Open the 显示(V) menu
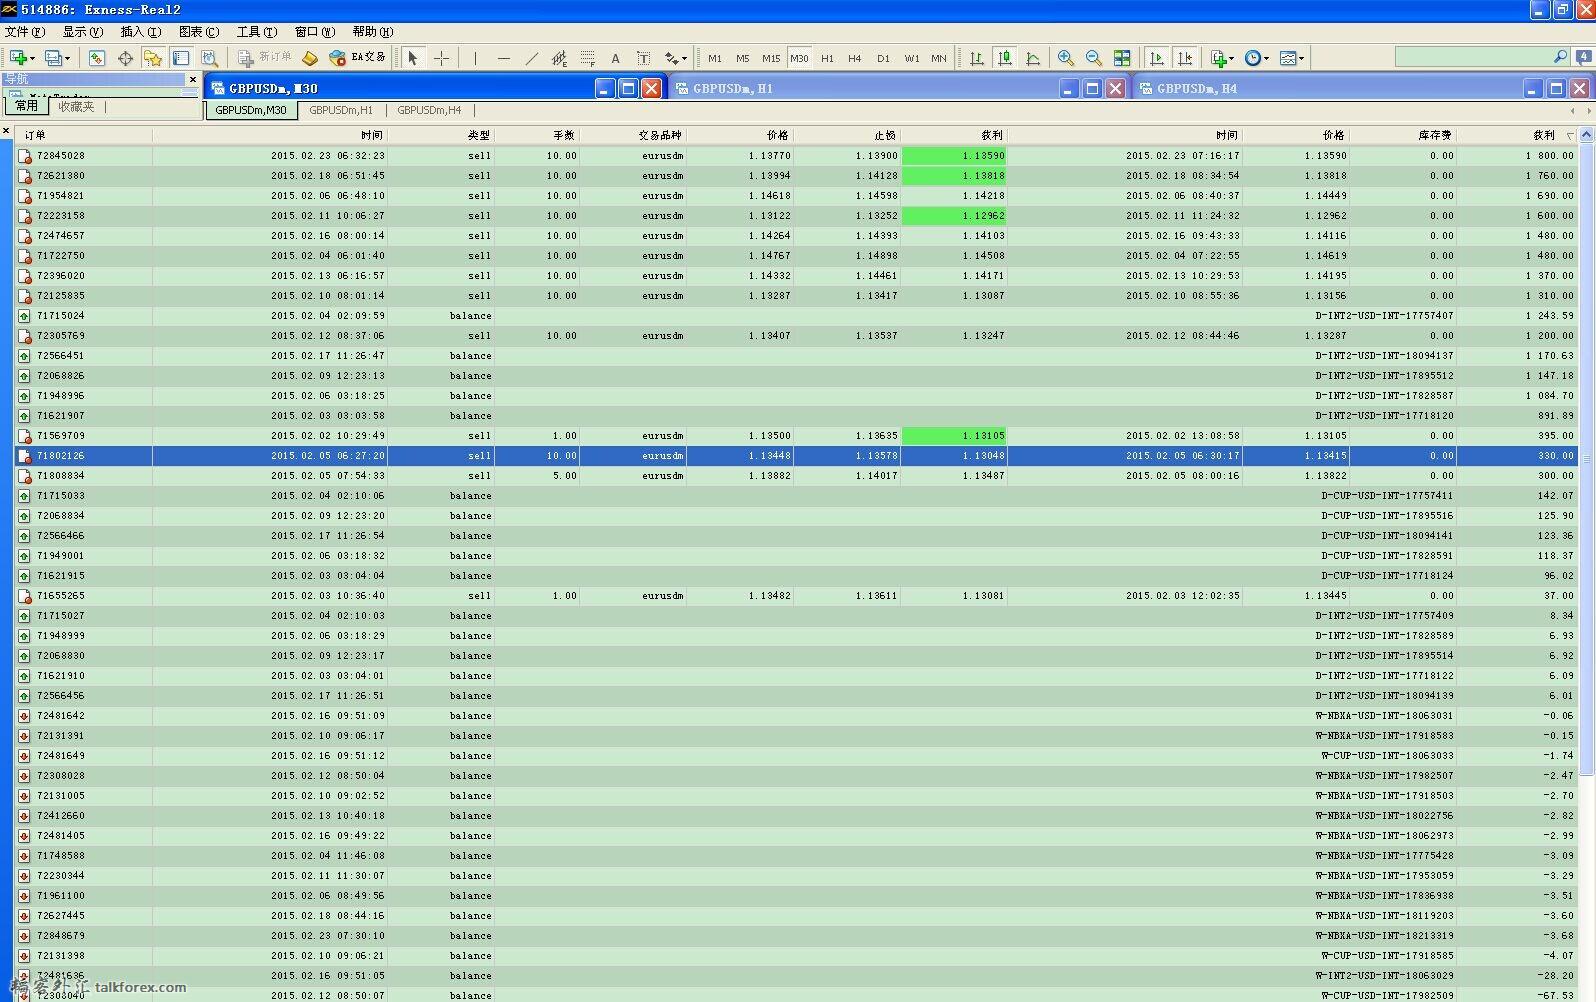 point(83,32)
